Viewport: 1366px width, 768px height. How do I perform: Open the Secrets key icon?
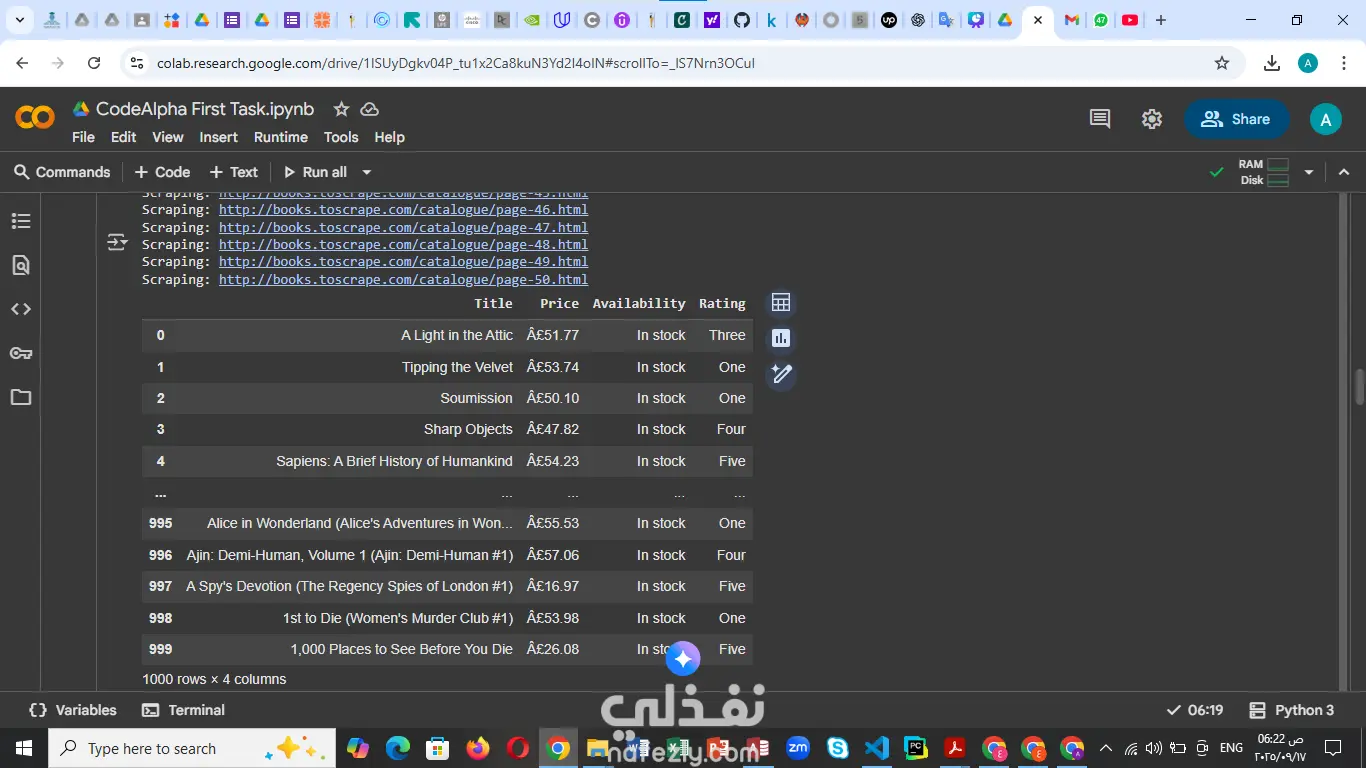click(21, 353)
